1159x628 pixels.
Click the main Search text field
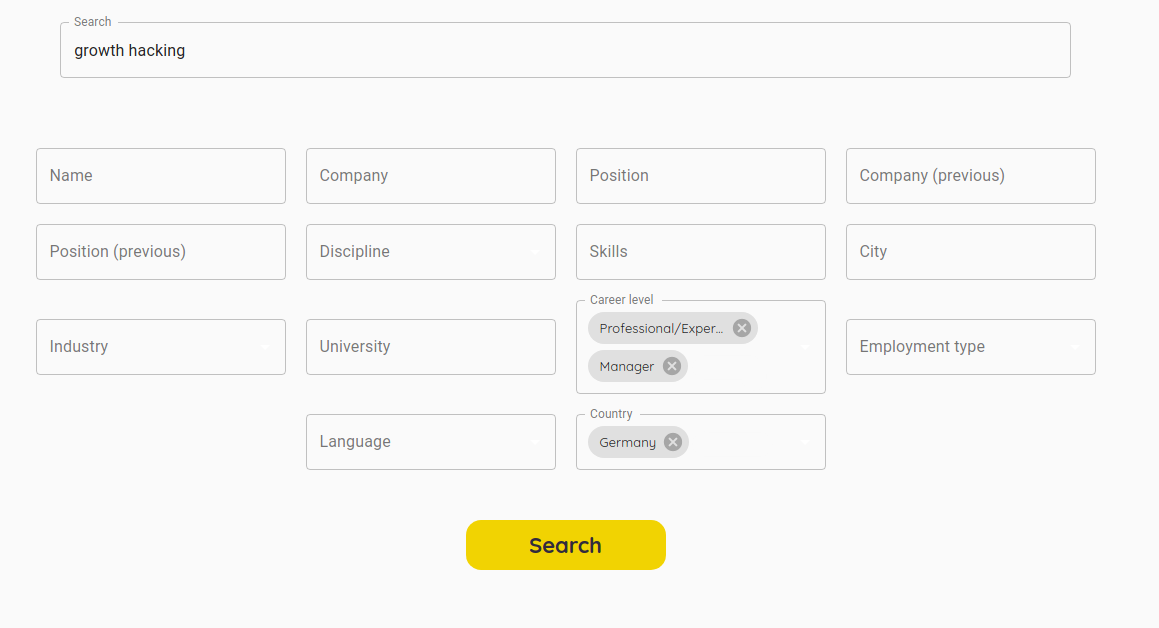point(565,51)
